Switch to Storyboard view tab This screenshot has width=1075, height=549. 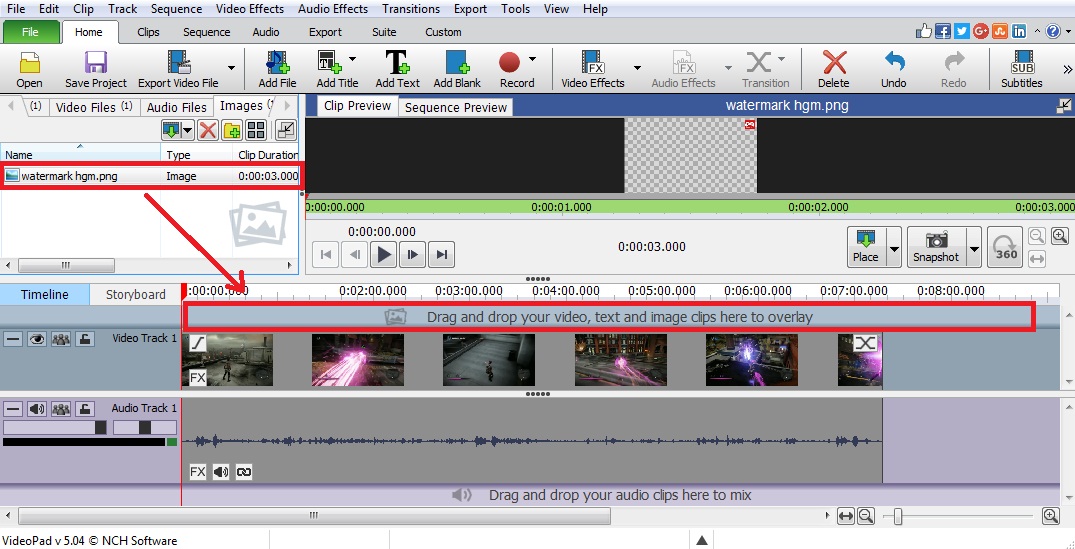[x=136, y=295]
